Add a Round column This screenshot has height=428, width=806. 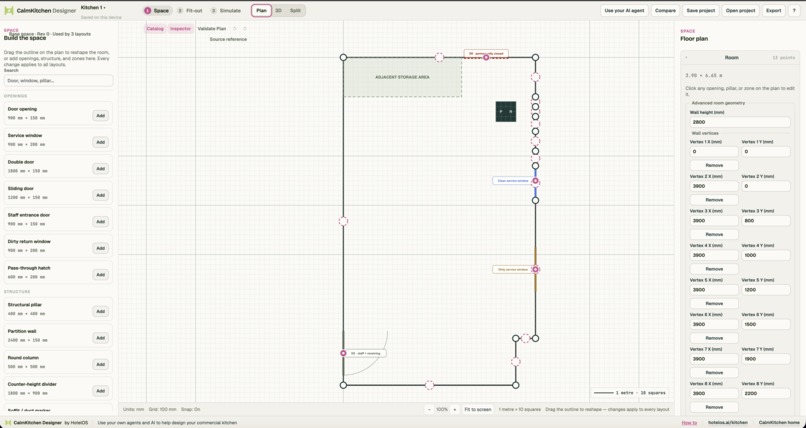(x=100, y=364)
